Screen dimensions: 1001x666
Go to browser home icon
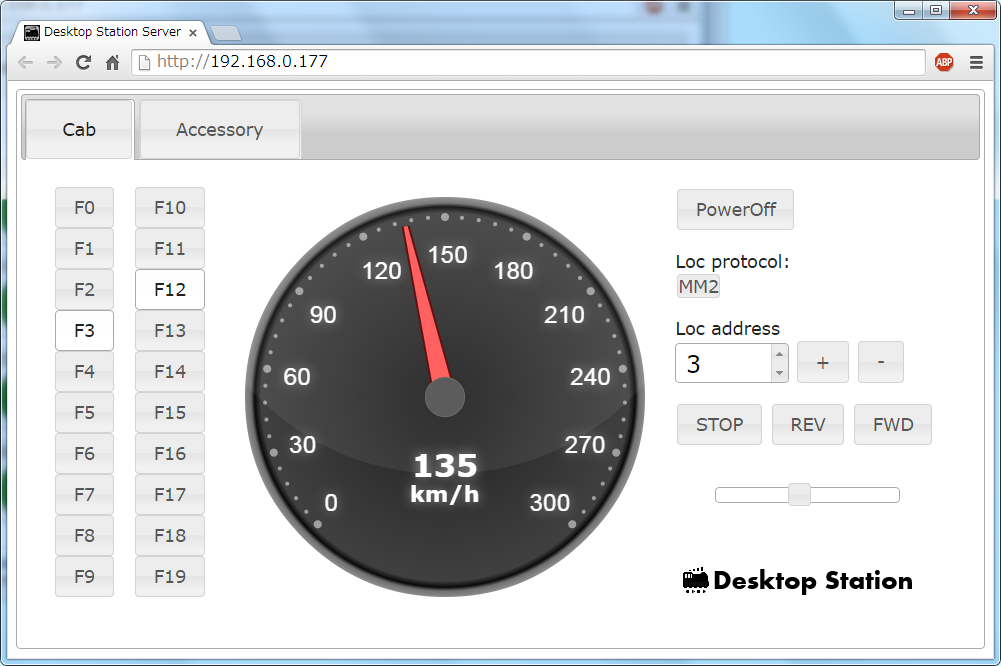coord(112,62)
